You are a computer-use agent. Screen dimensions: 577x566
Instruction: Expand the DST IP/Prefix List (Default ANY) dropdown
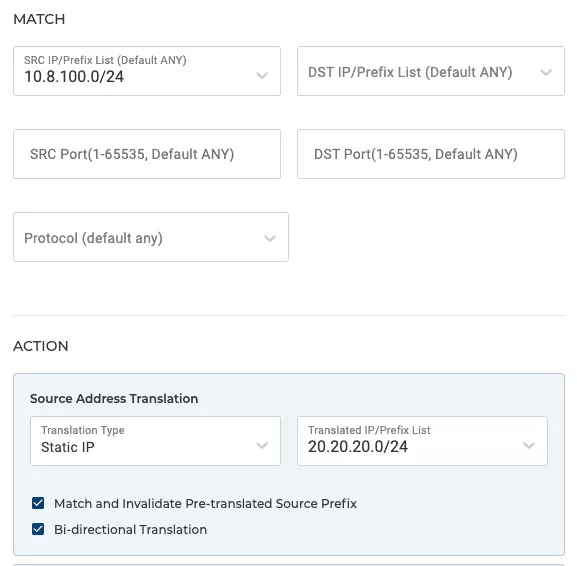pos(431,71)
